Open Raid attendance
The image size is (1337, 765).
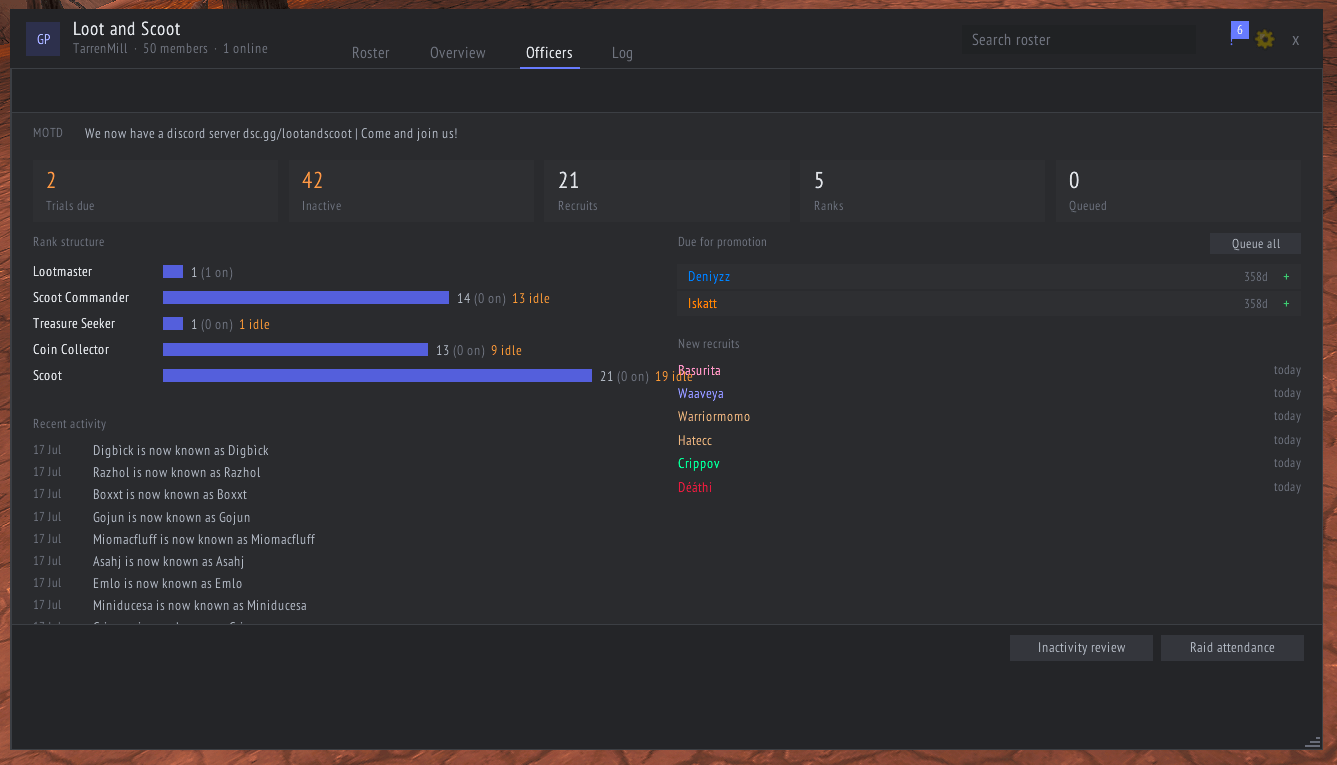click(1232, 648)
